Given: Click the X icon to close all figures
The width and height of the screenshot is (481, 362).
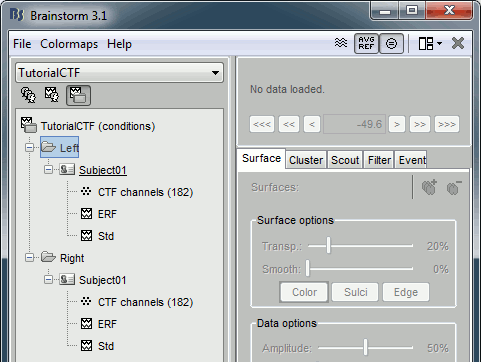Looking at the screenshot, I should [x=458, y=43].
